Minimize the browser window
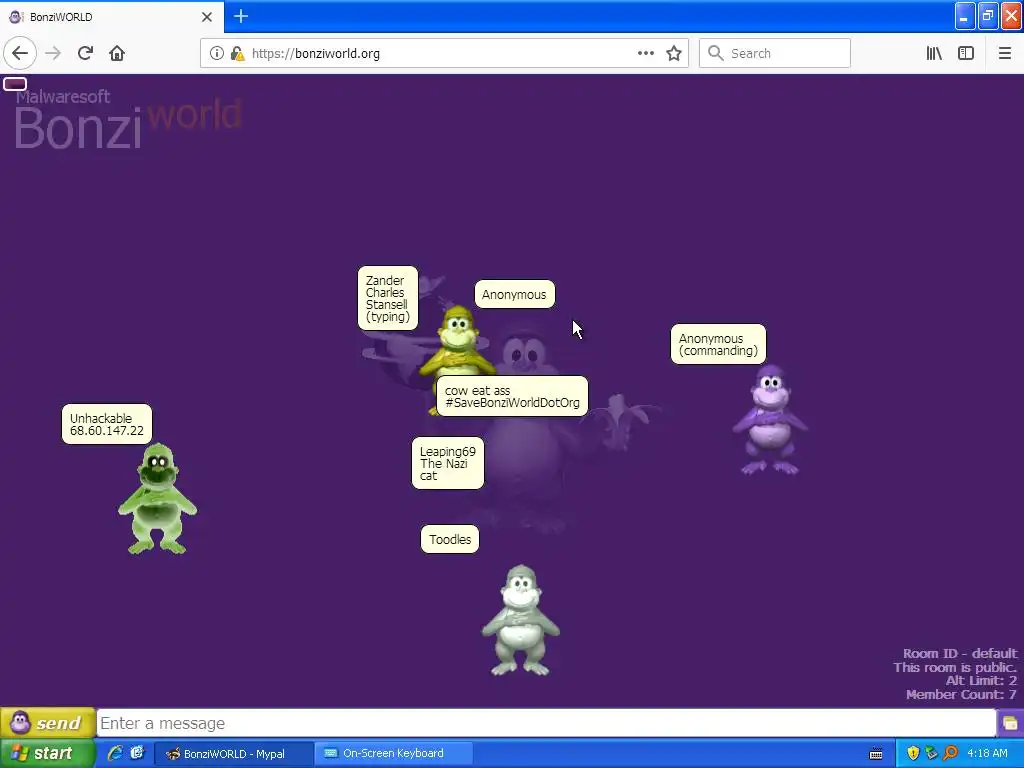 965,16
